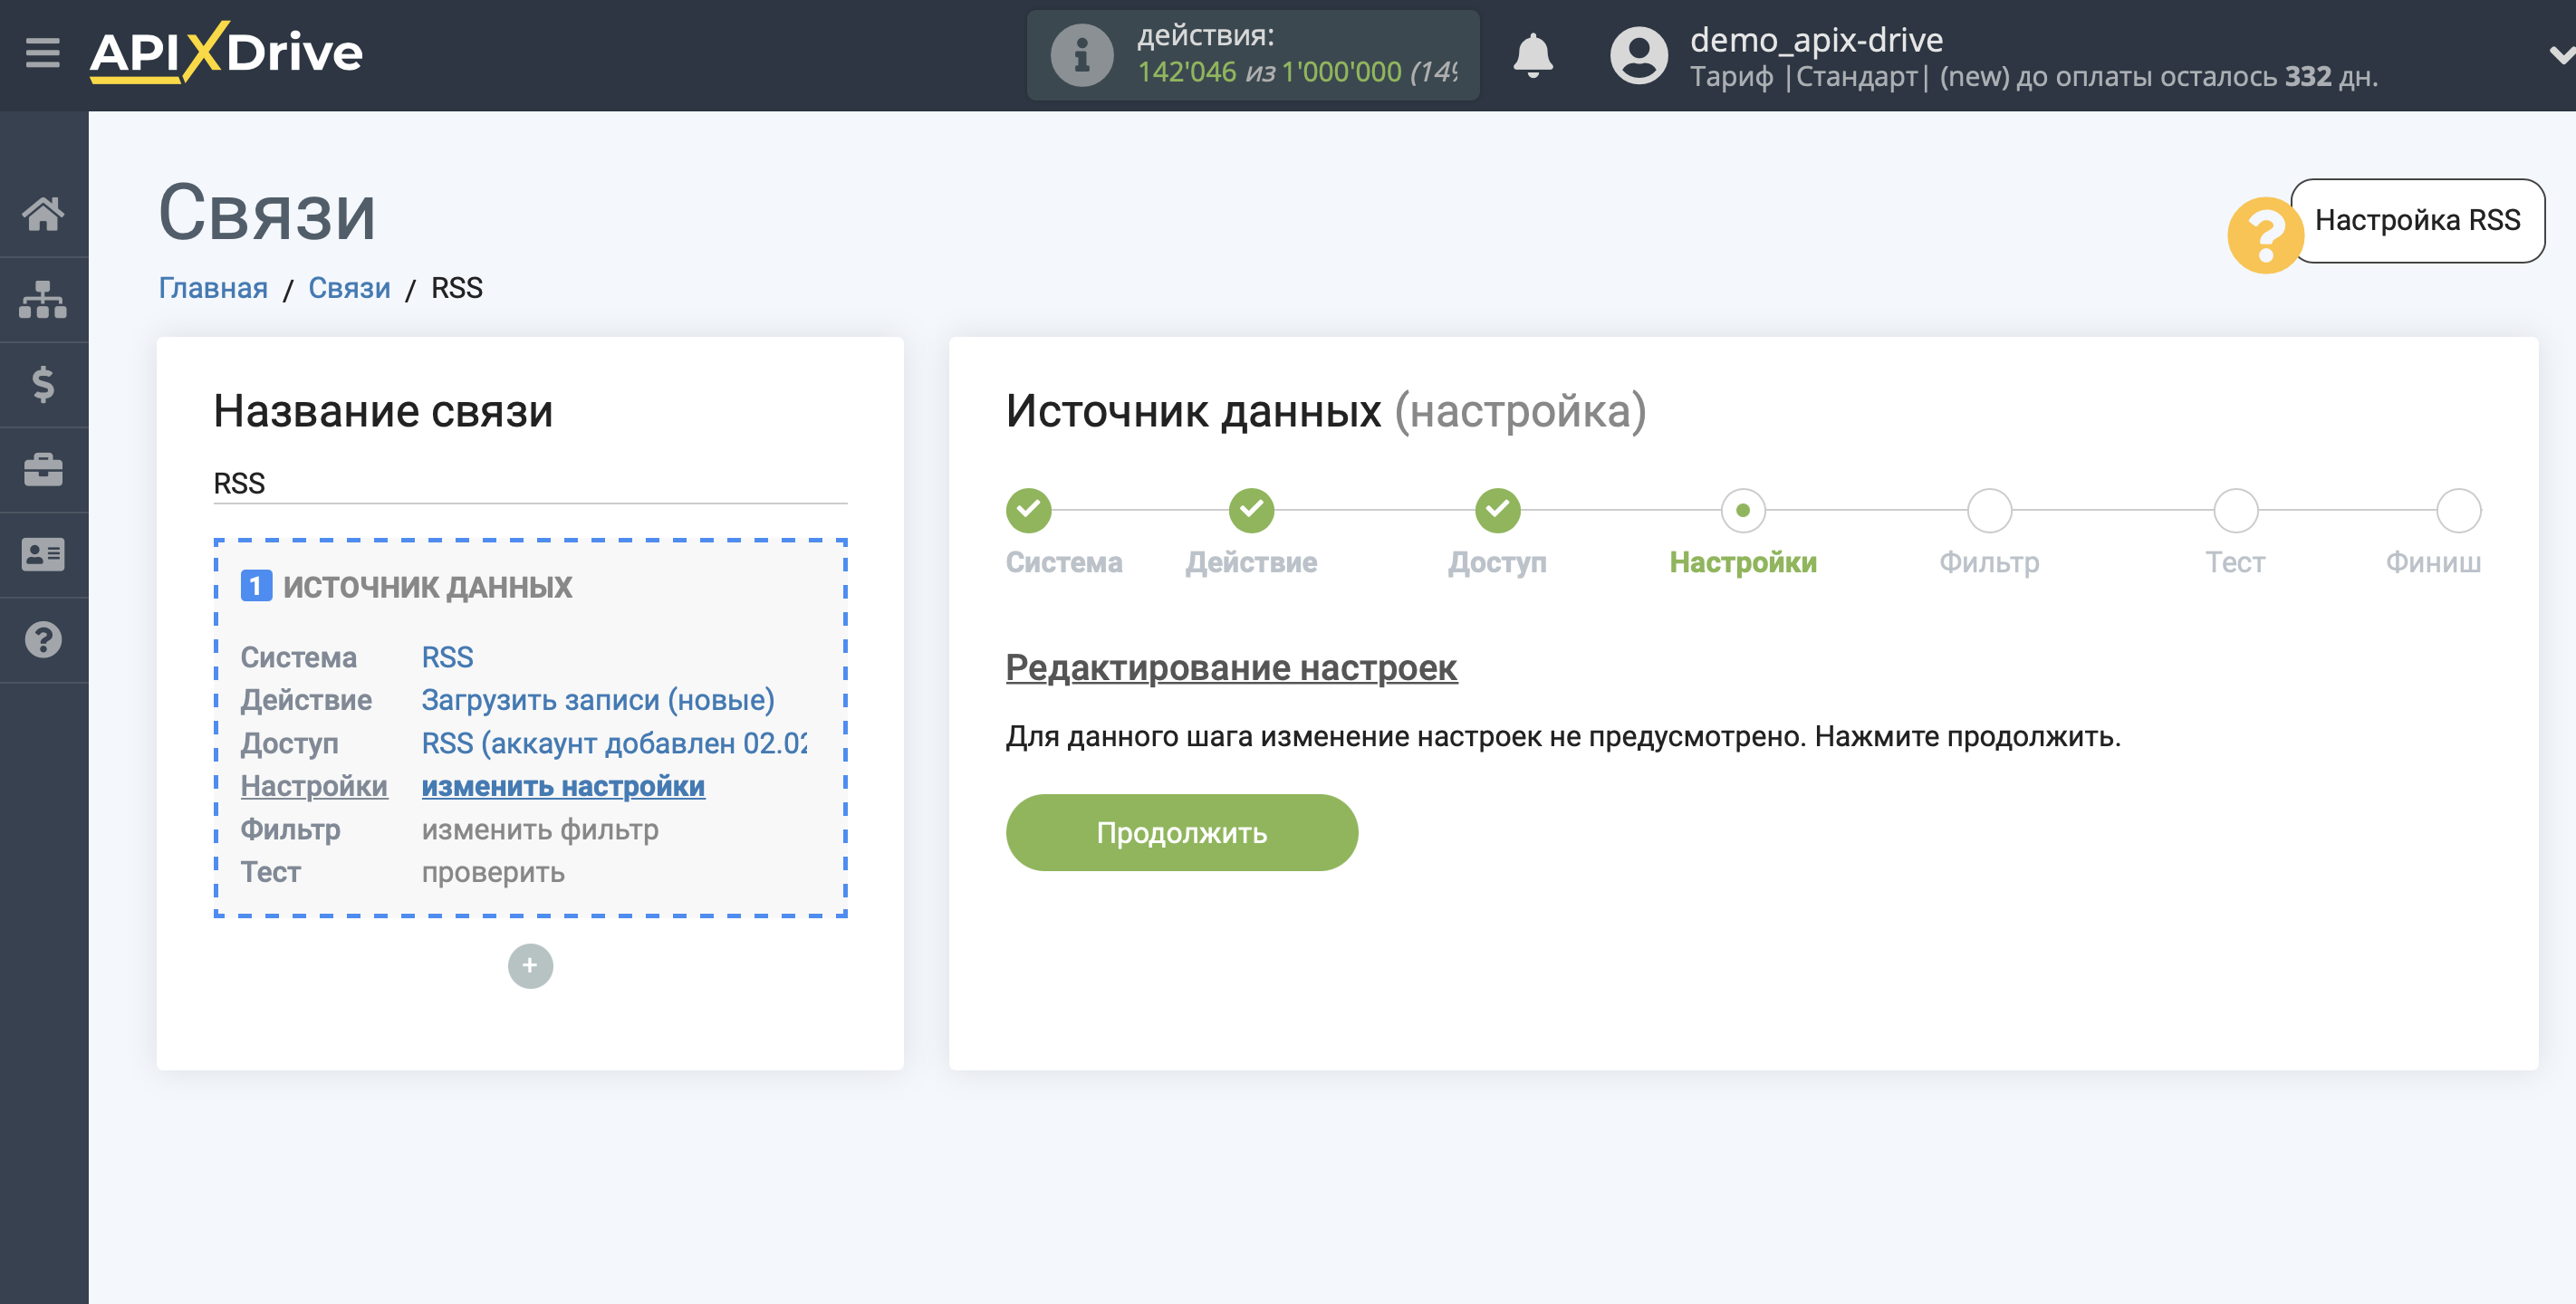Open the help question sidebar icon
Image resolution: width=2576 pixels, height=1304 pixels.
(43, 639)
